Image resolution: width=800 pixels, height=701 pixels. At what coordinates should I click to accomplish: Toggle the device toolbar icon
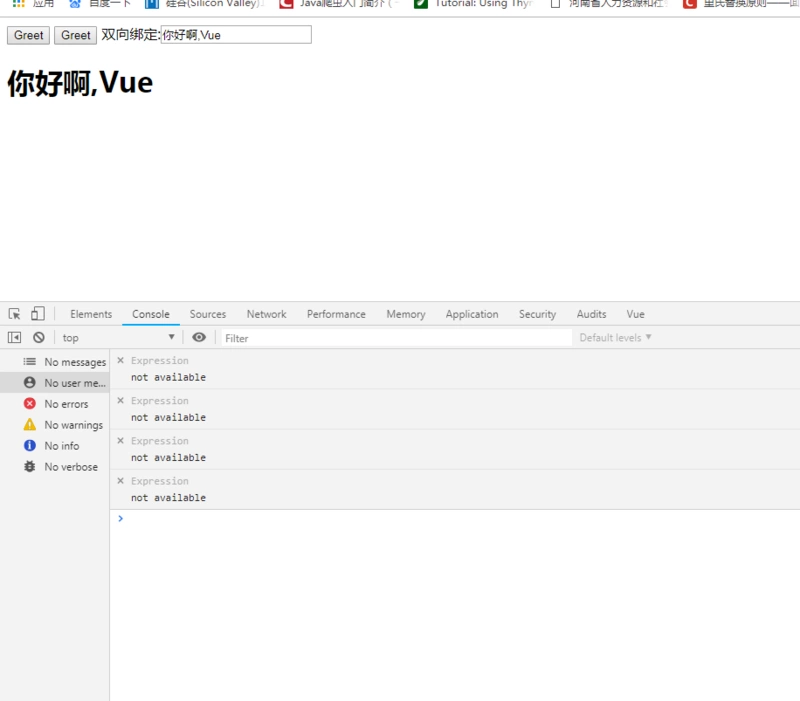(x=37, y=314)
